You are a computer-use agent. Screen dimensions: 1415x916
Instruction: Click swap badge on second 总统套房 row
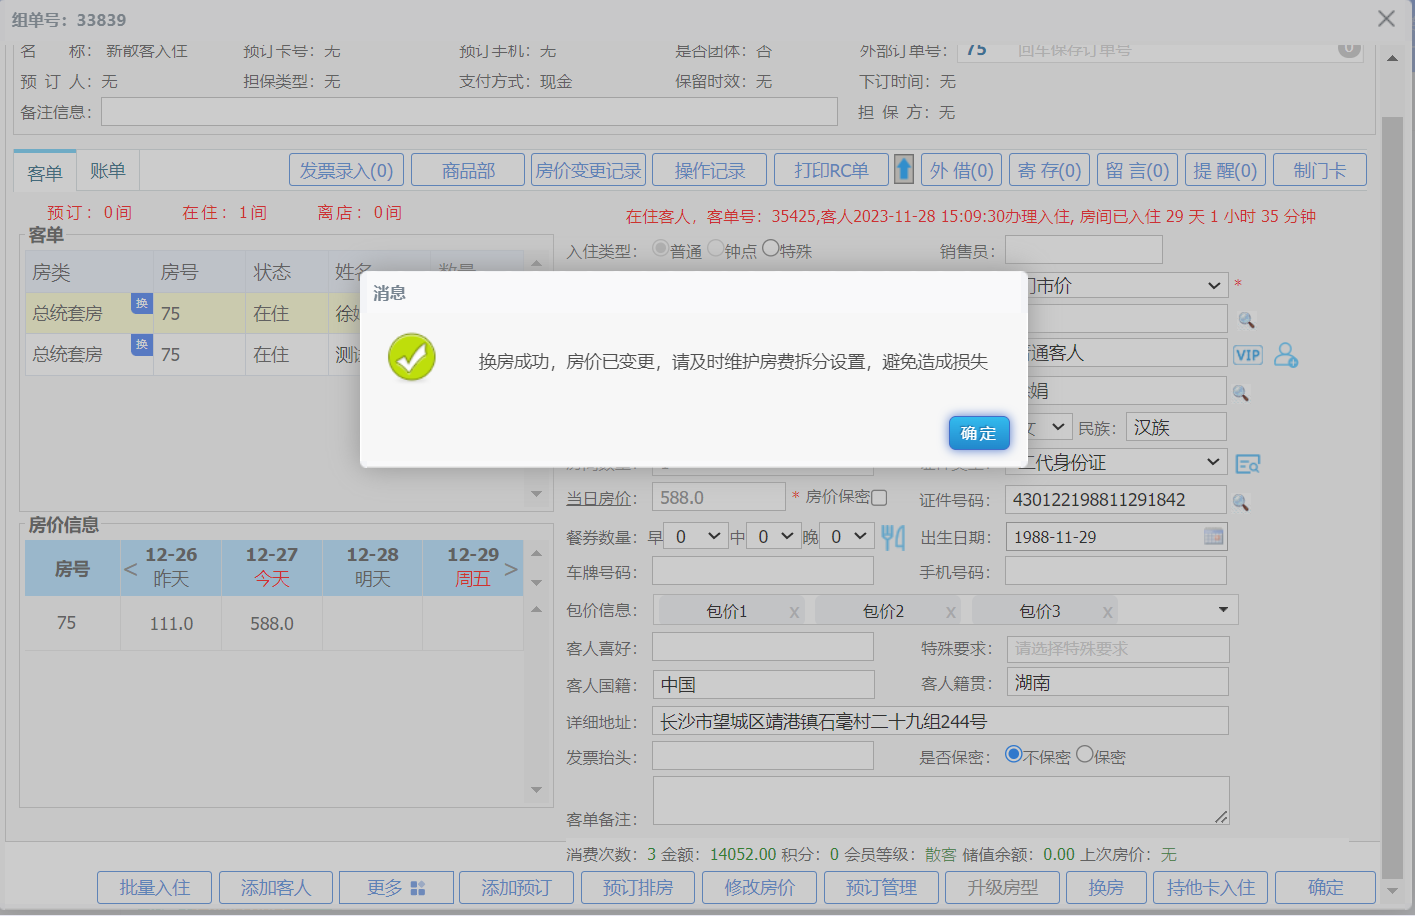coord(142,344)
